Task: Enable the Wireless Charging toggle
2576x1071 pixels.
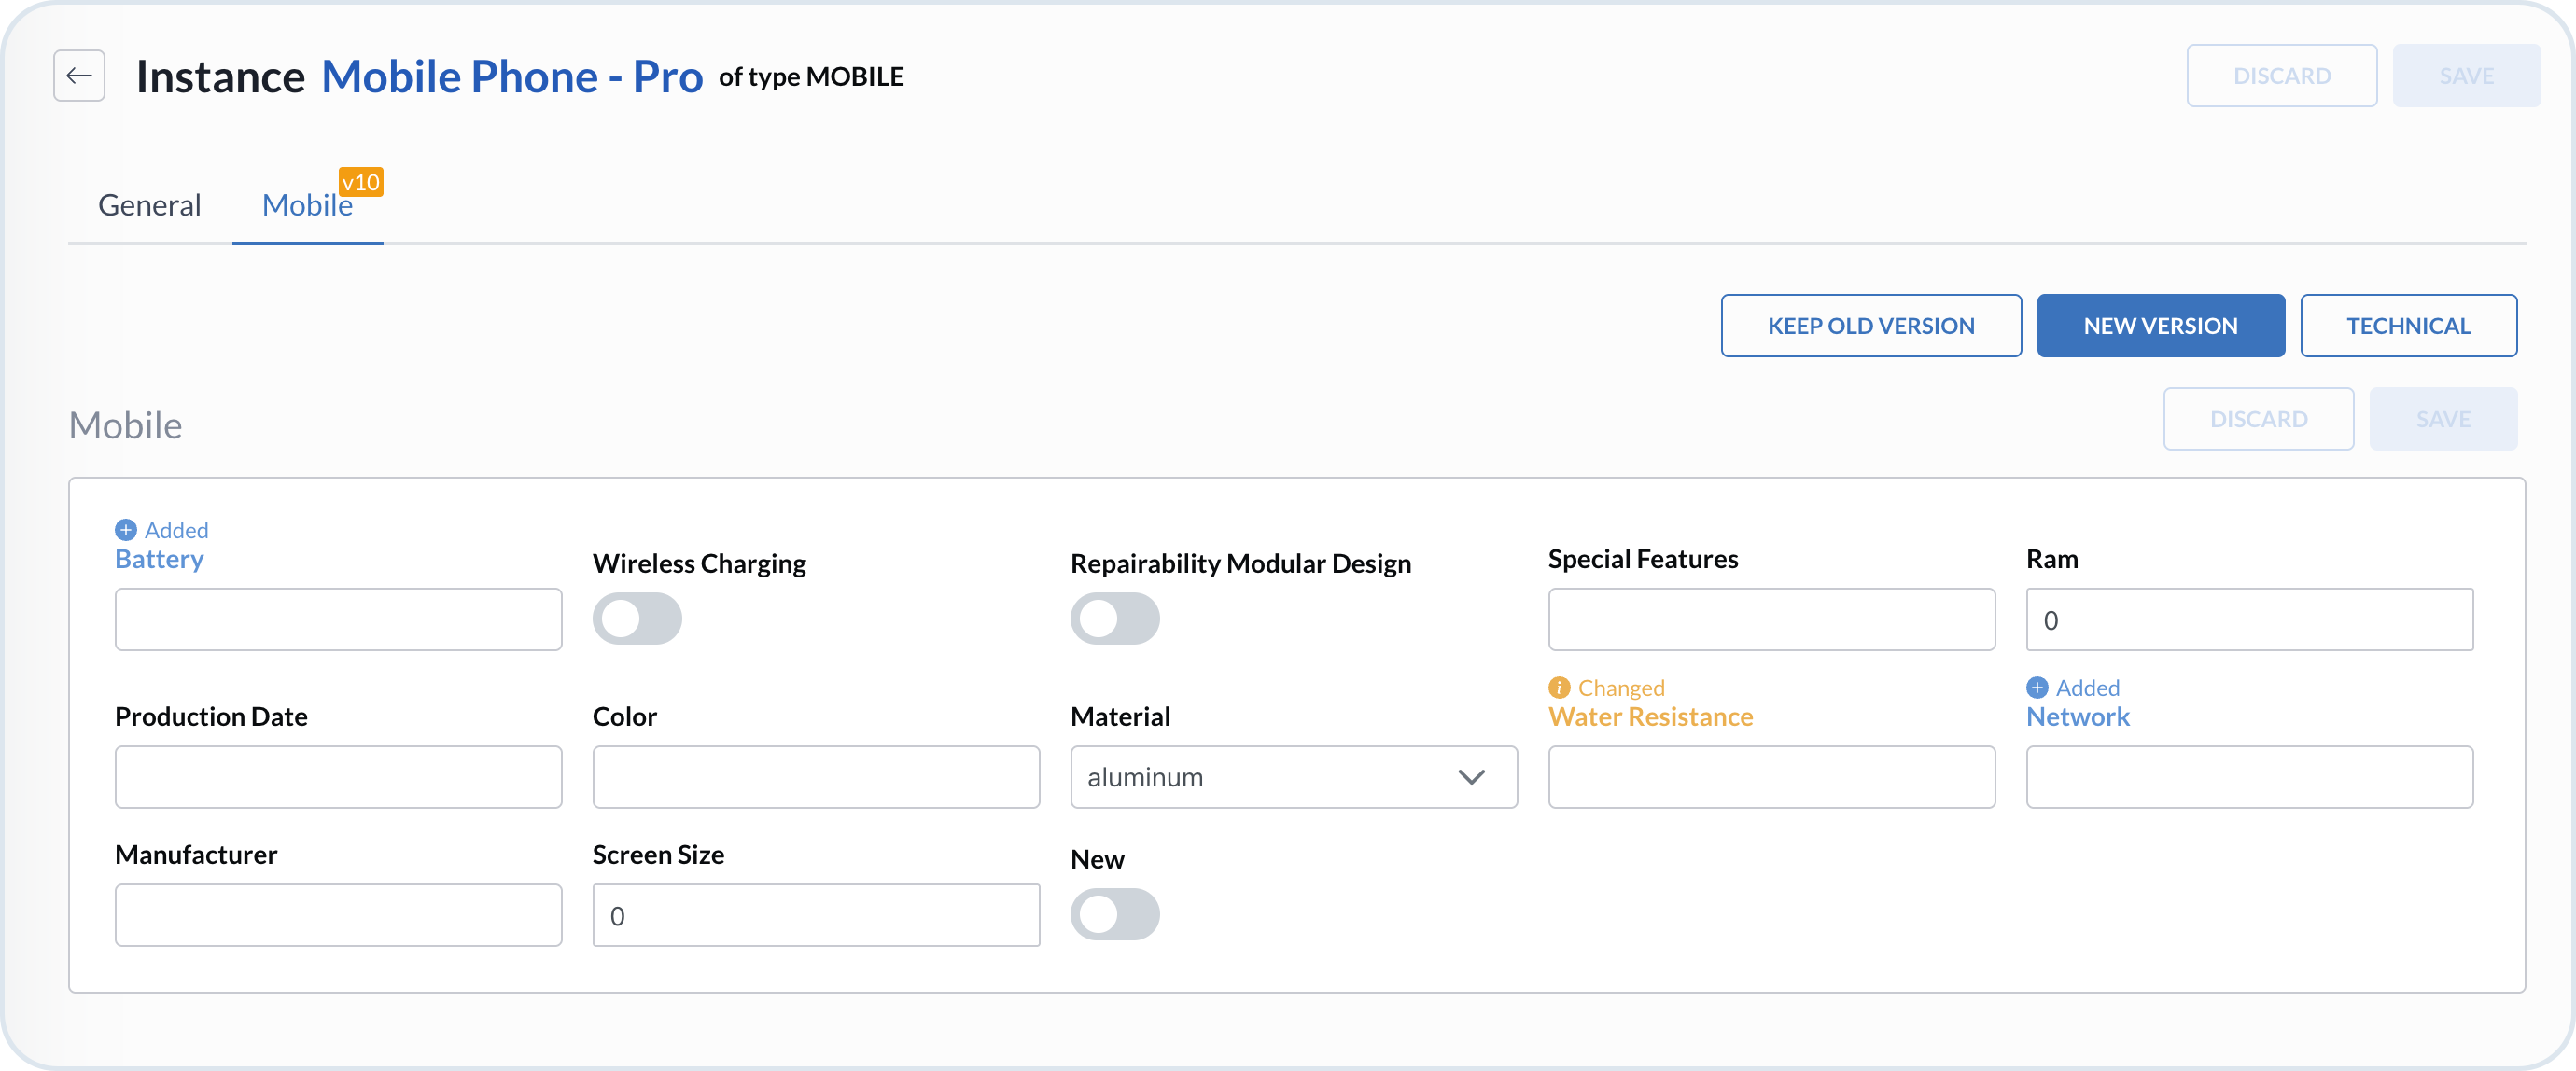Action: pos(637,619)
